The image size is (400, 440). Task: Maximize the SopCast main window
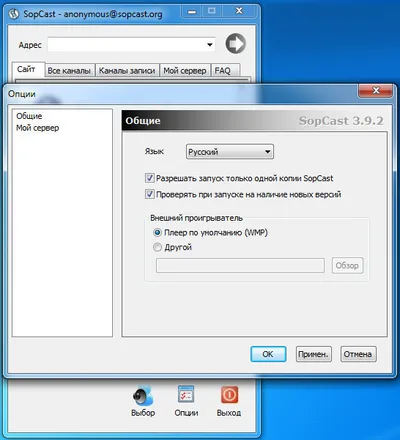(x=212, y=12)
